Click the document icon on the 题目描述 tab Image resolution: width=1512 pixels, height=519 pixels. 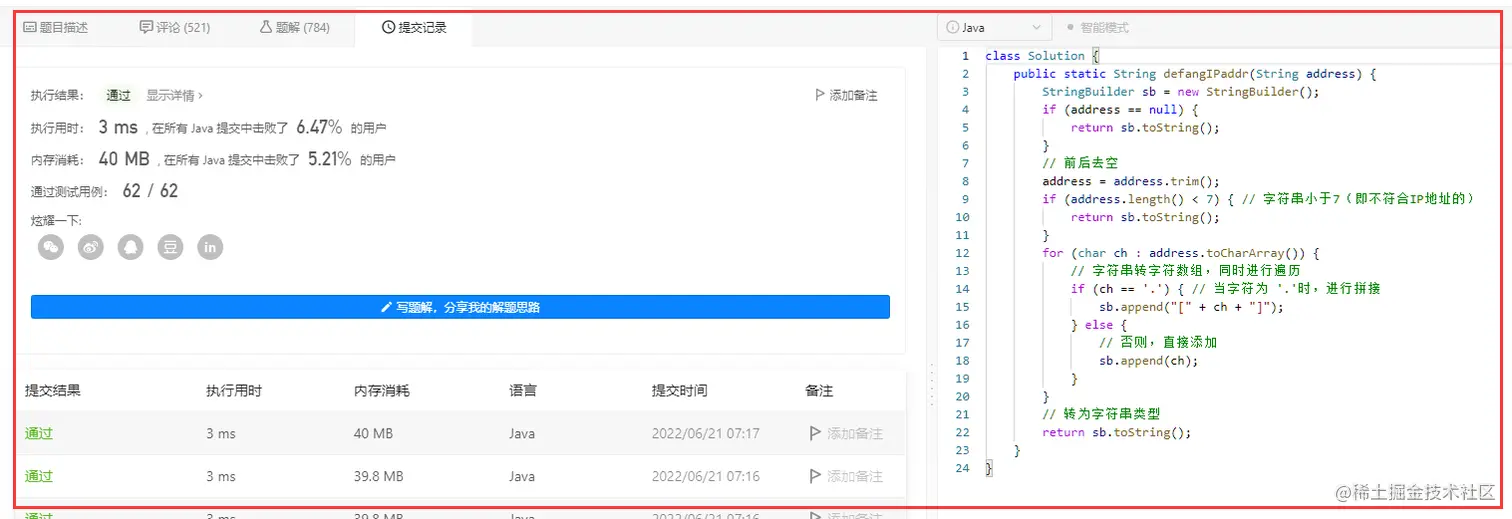pyautogui.click(x=30, y=28)
